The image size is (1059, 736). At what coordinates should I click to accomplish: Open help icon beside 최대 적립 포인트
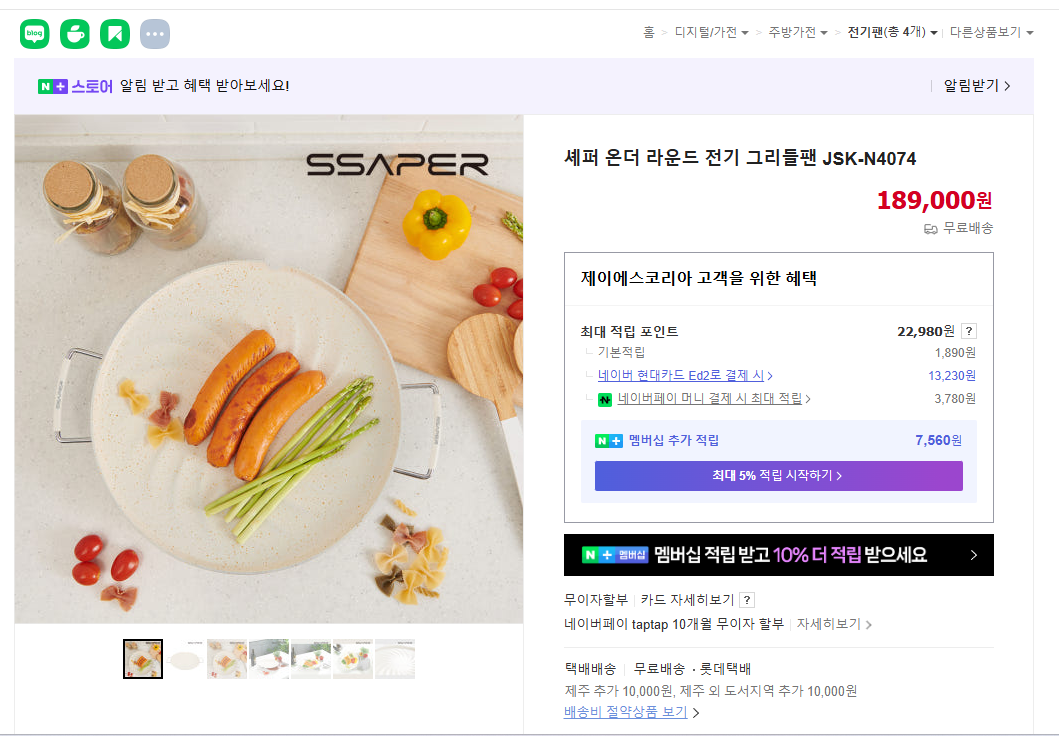969,331
